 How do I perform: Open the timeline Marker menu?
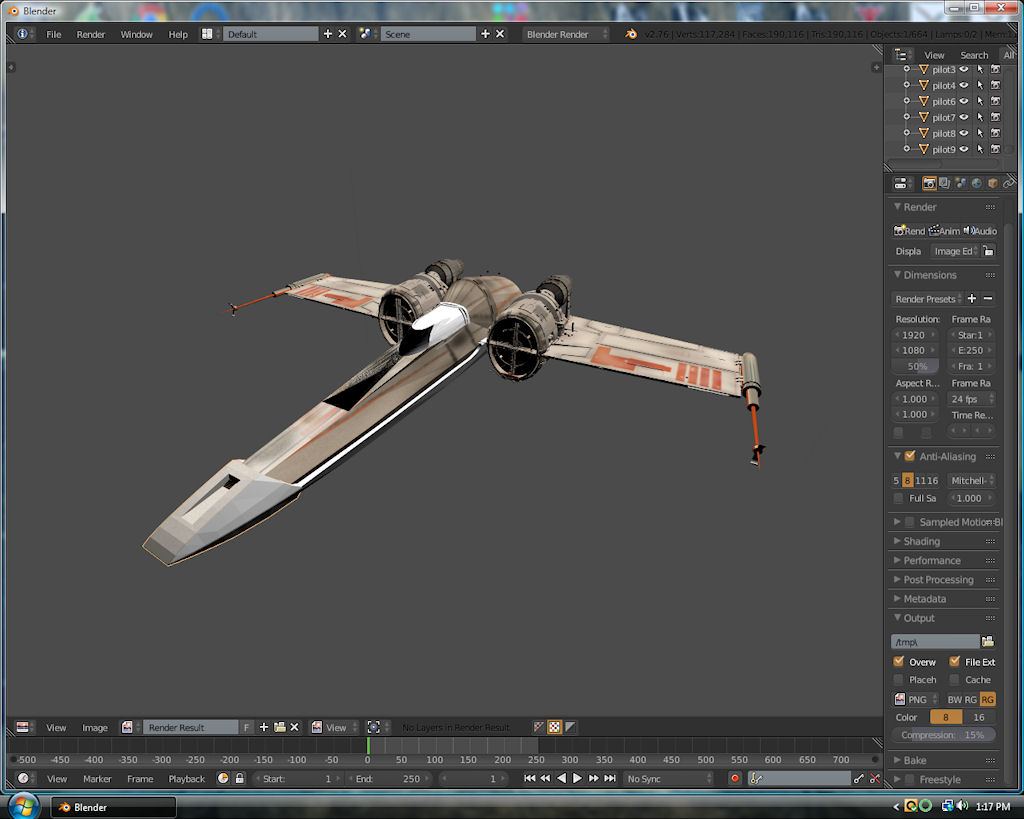[x=97, y=779]
